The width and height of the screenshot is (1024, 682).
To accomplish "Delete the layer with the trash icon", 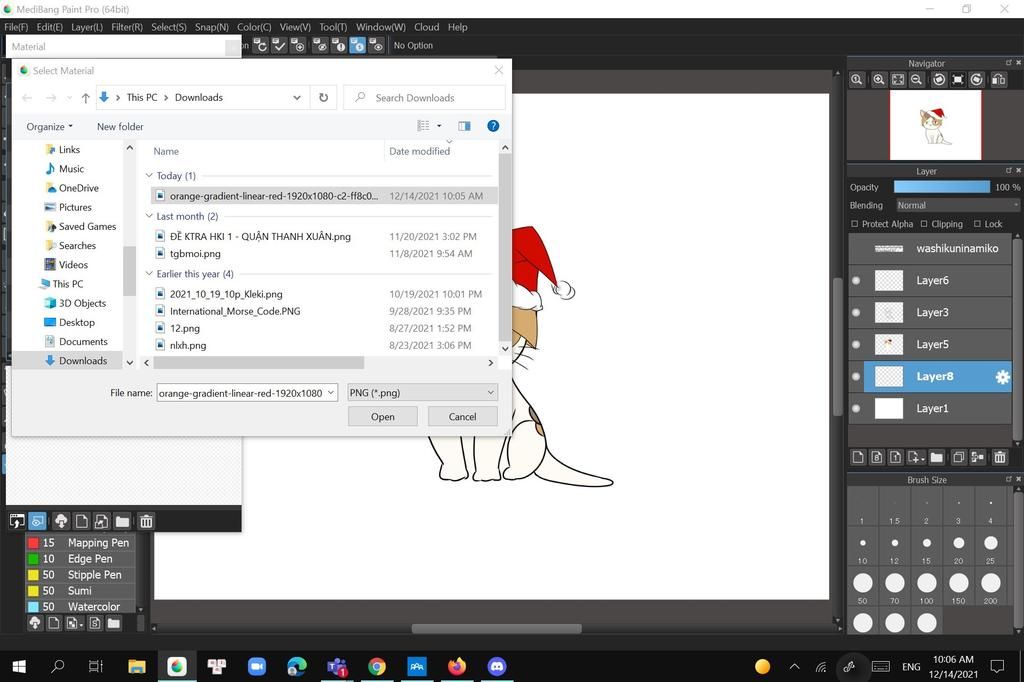I will click(1000, 457).
